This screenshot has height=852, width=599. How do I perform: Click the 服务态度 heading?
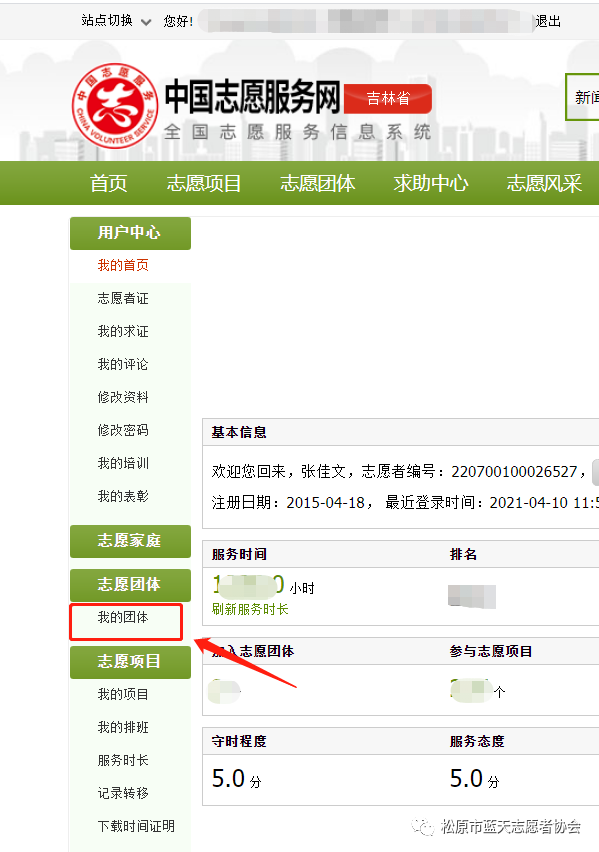pos(477,741)
